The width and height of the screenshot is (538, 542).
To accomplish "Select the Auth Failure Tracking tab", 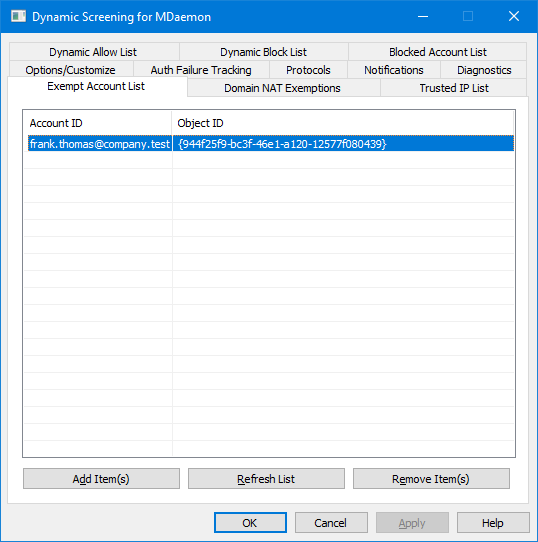I will coord(201,70).
